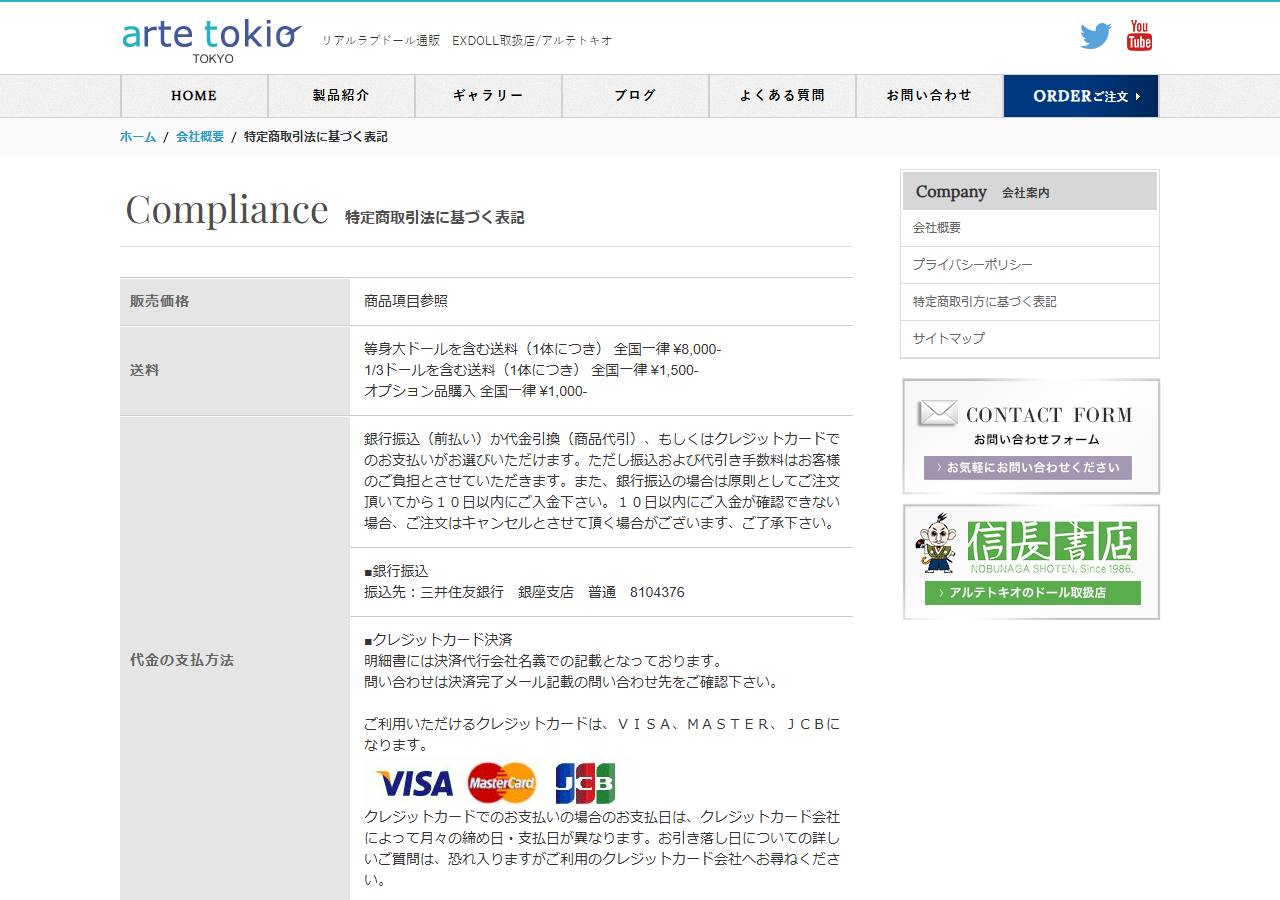The width and height of the screenshot is (1280, 900).
Task: Click the arte tokio logo
Action: click(212, 40)
